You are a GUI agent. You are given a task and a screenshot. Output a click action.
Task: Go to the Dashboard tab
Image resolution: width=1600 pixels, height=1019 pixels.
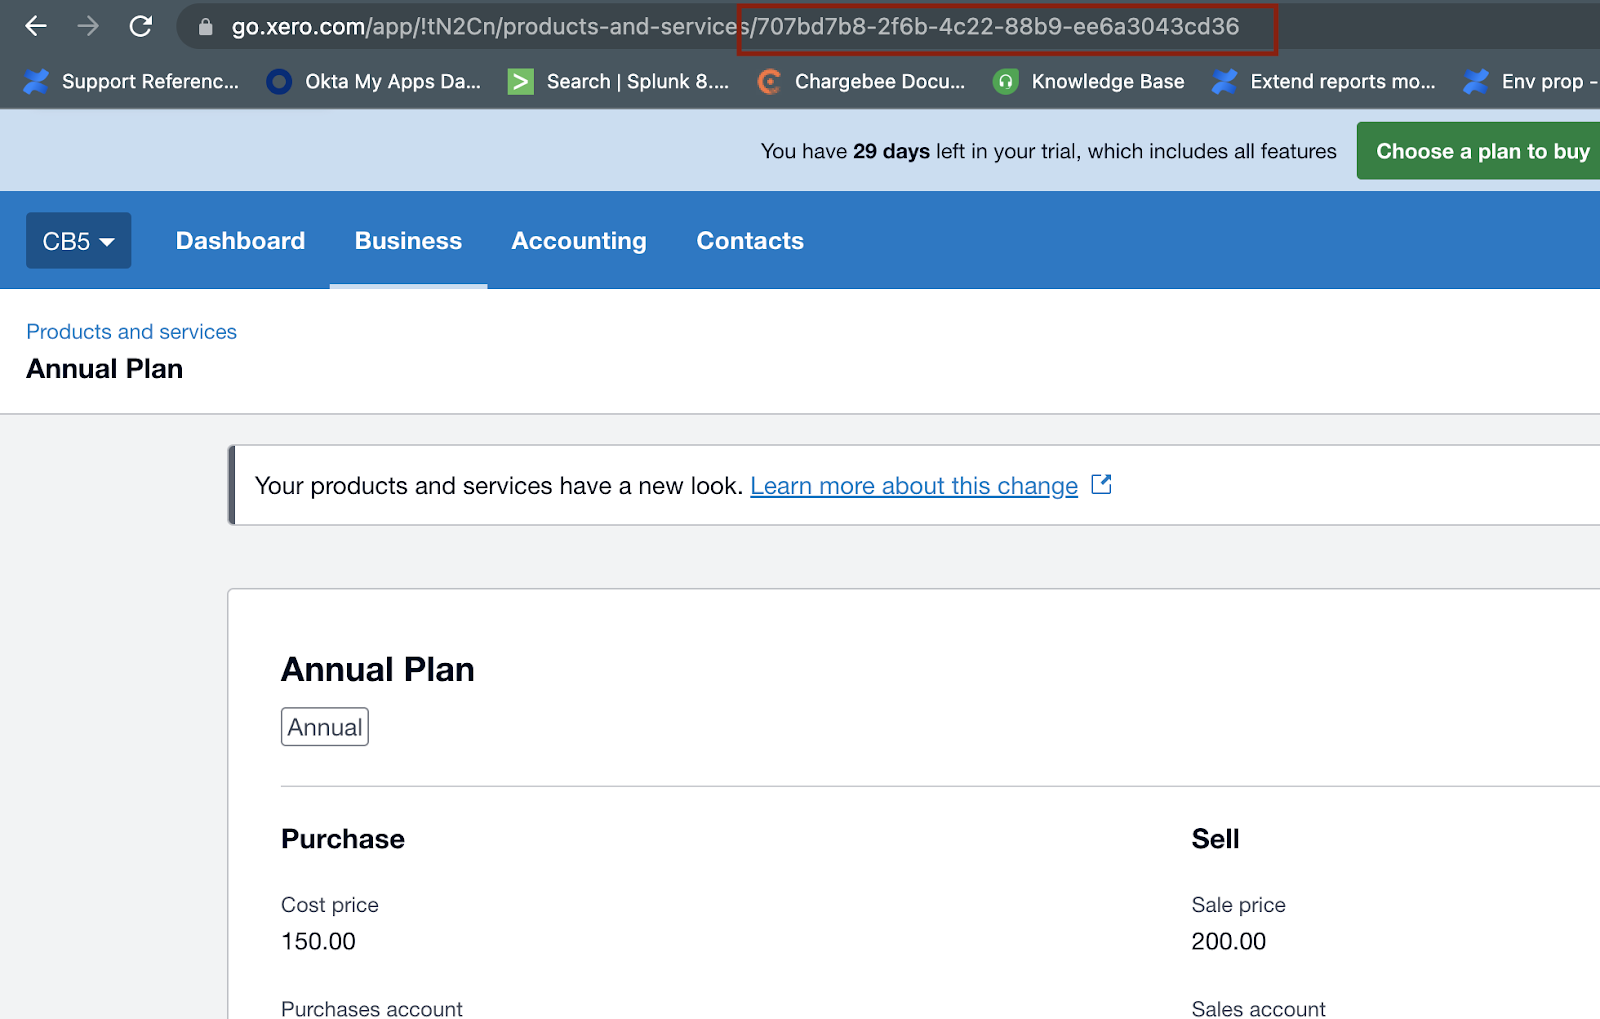[240, 241]
